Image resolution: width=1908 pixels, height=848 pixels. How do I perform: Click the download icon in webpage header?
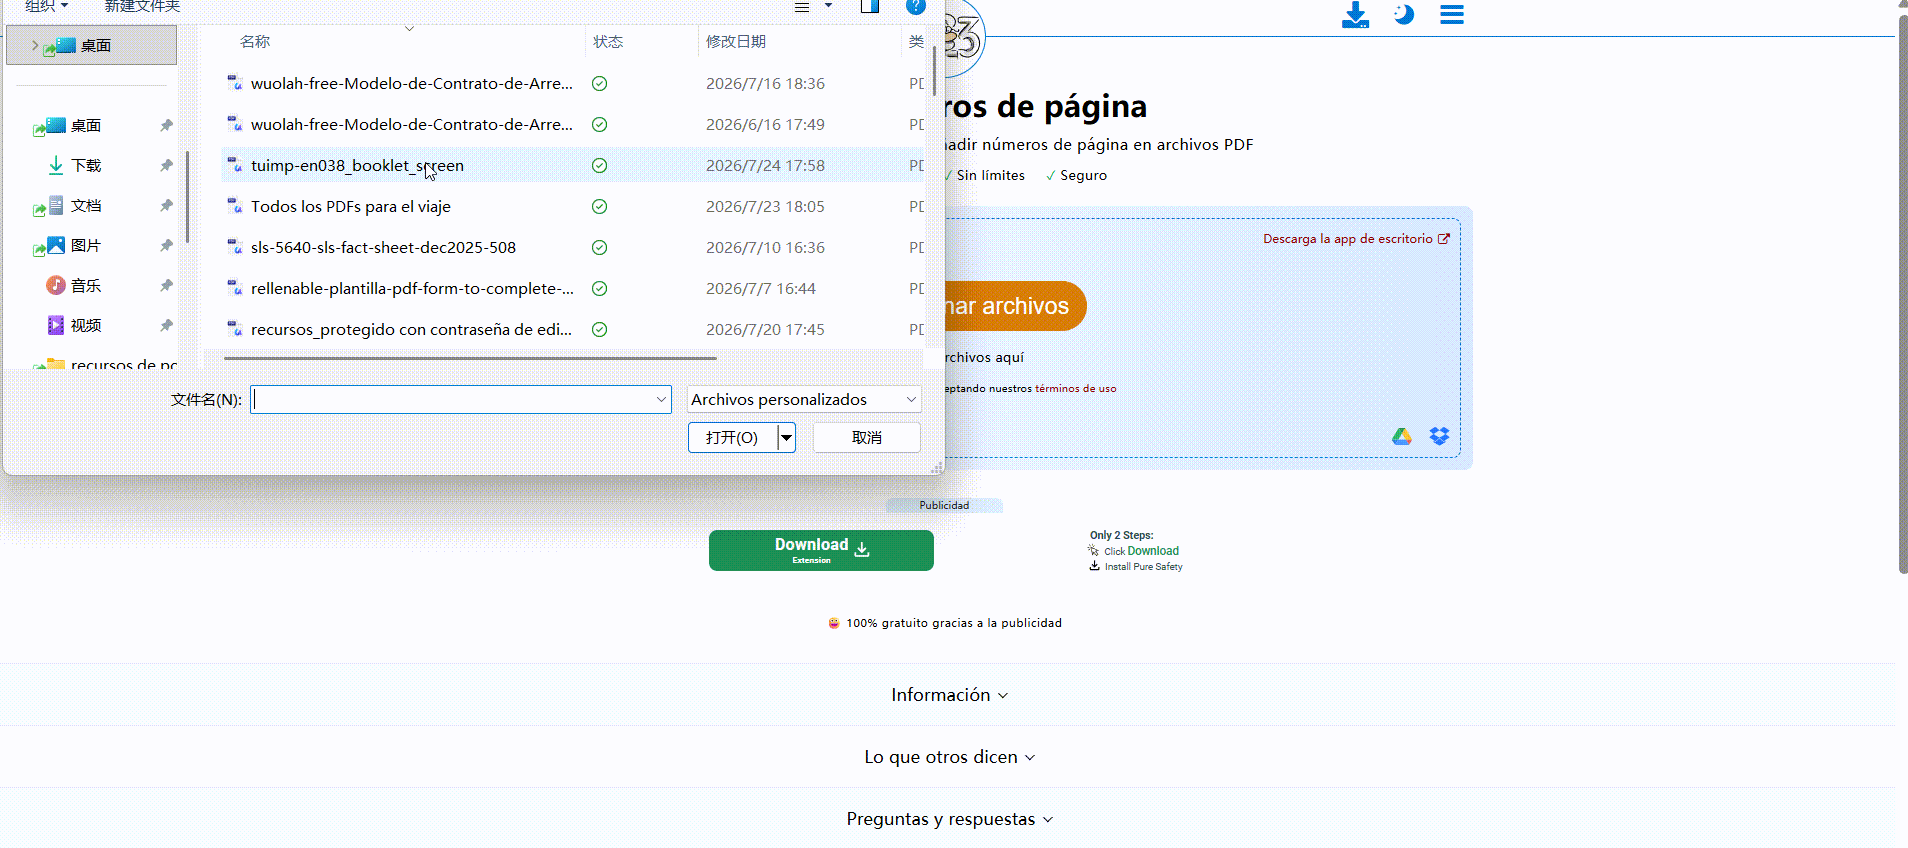point(1355,15)
